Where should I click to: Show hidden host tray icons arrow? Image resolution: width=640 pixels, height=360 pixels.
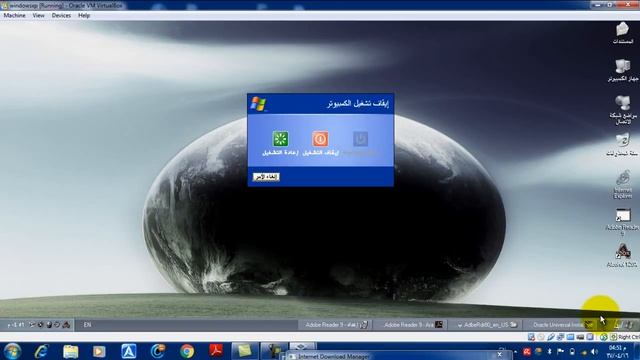(516, 351)
